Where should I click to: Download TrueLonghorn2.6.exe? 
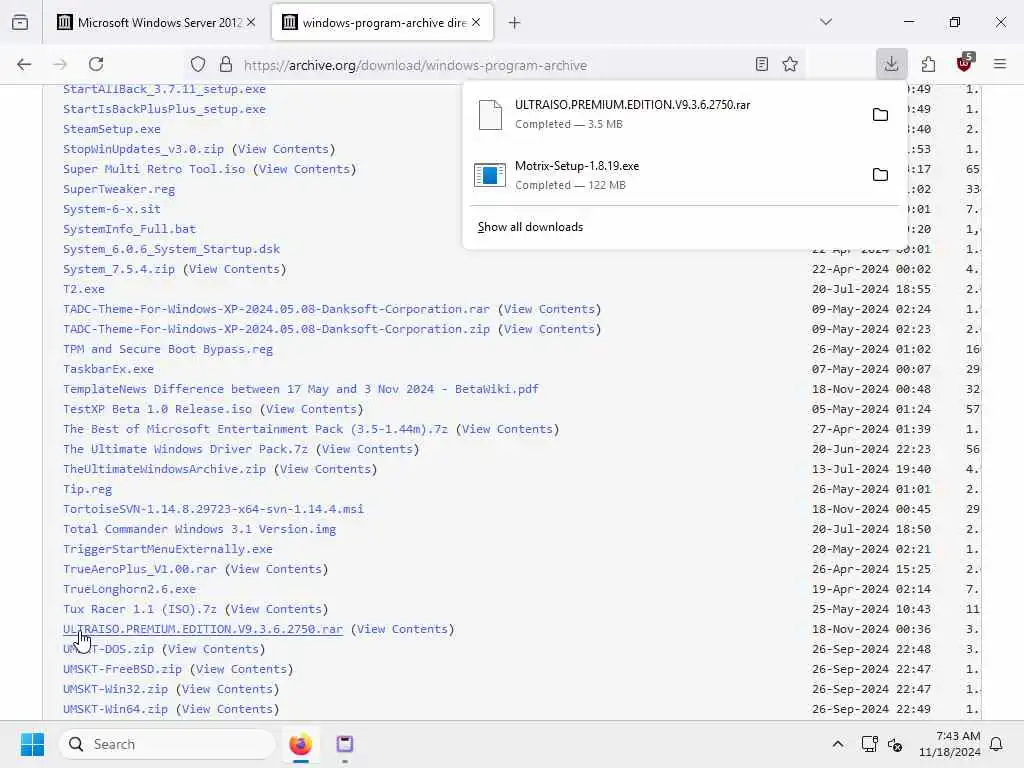[129, 589]
